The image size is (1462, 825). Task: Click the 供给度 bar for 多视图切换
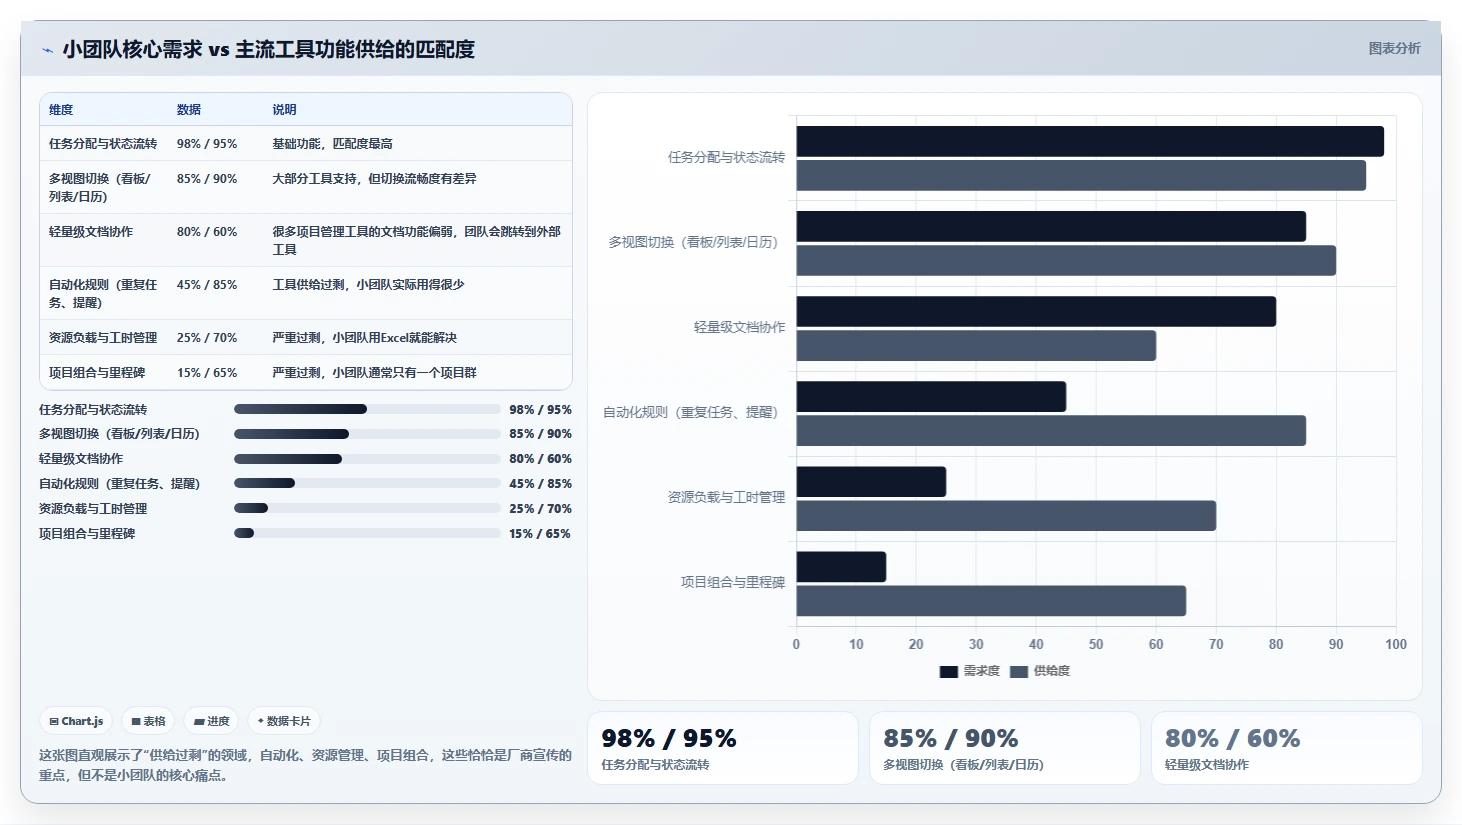pos(1066,260)
